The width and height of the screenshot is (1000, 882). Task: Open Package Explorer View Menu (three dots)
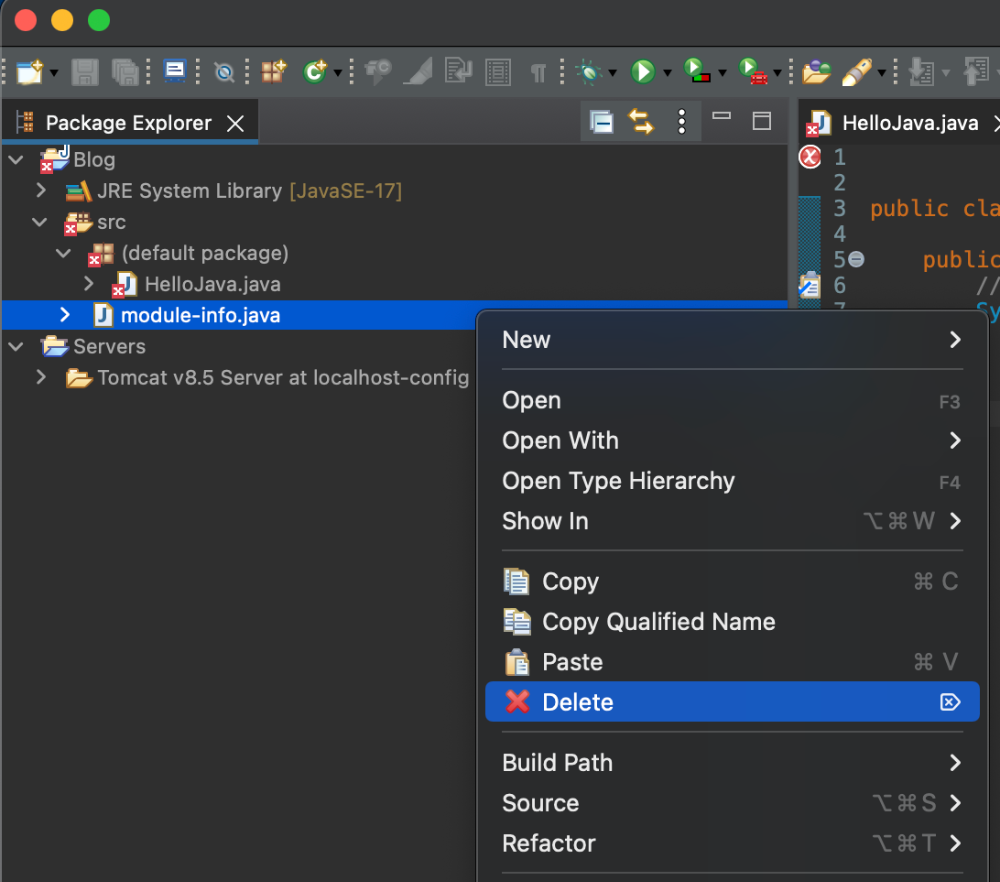682,122
